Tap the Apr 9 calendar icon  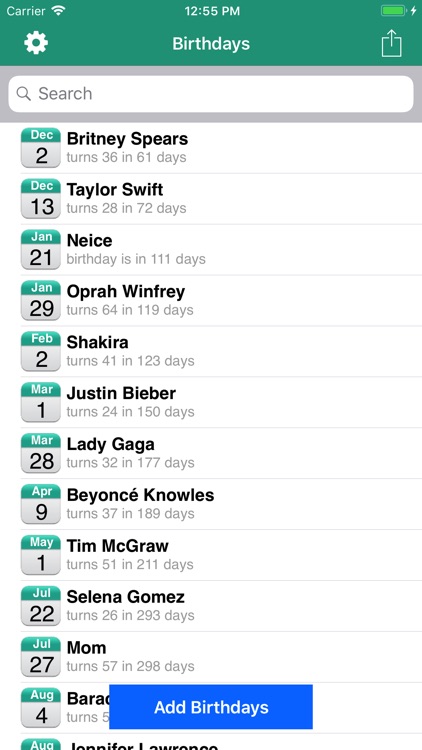(41, 504)
